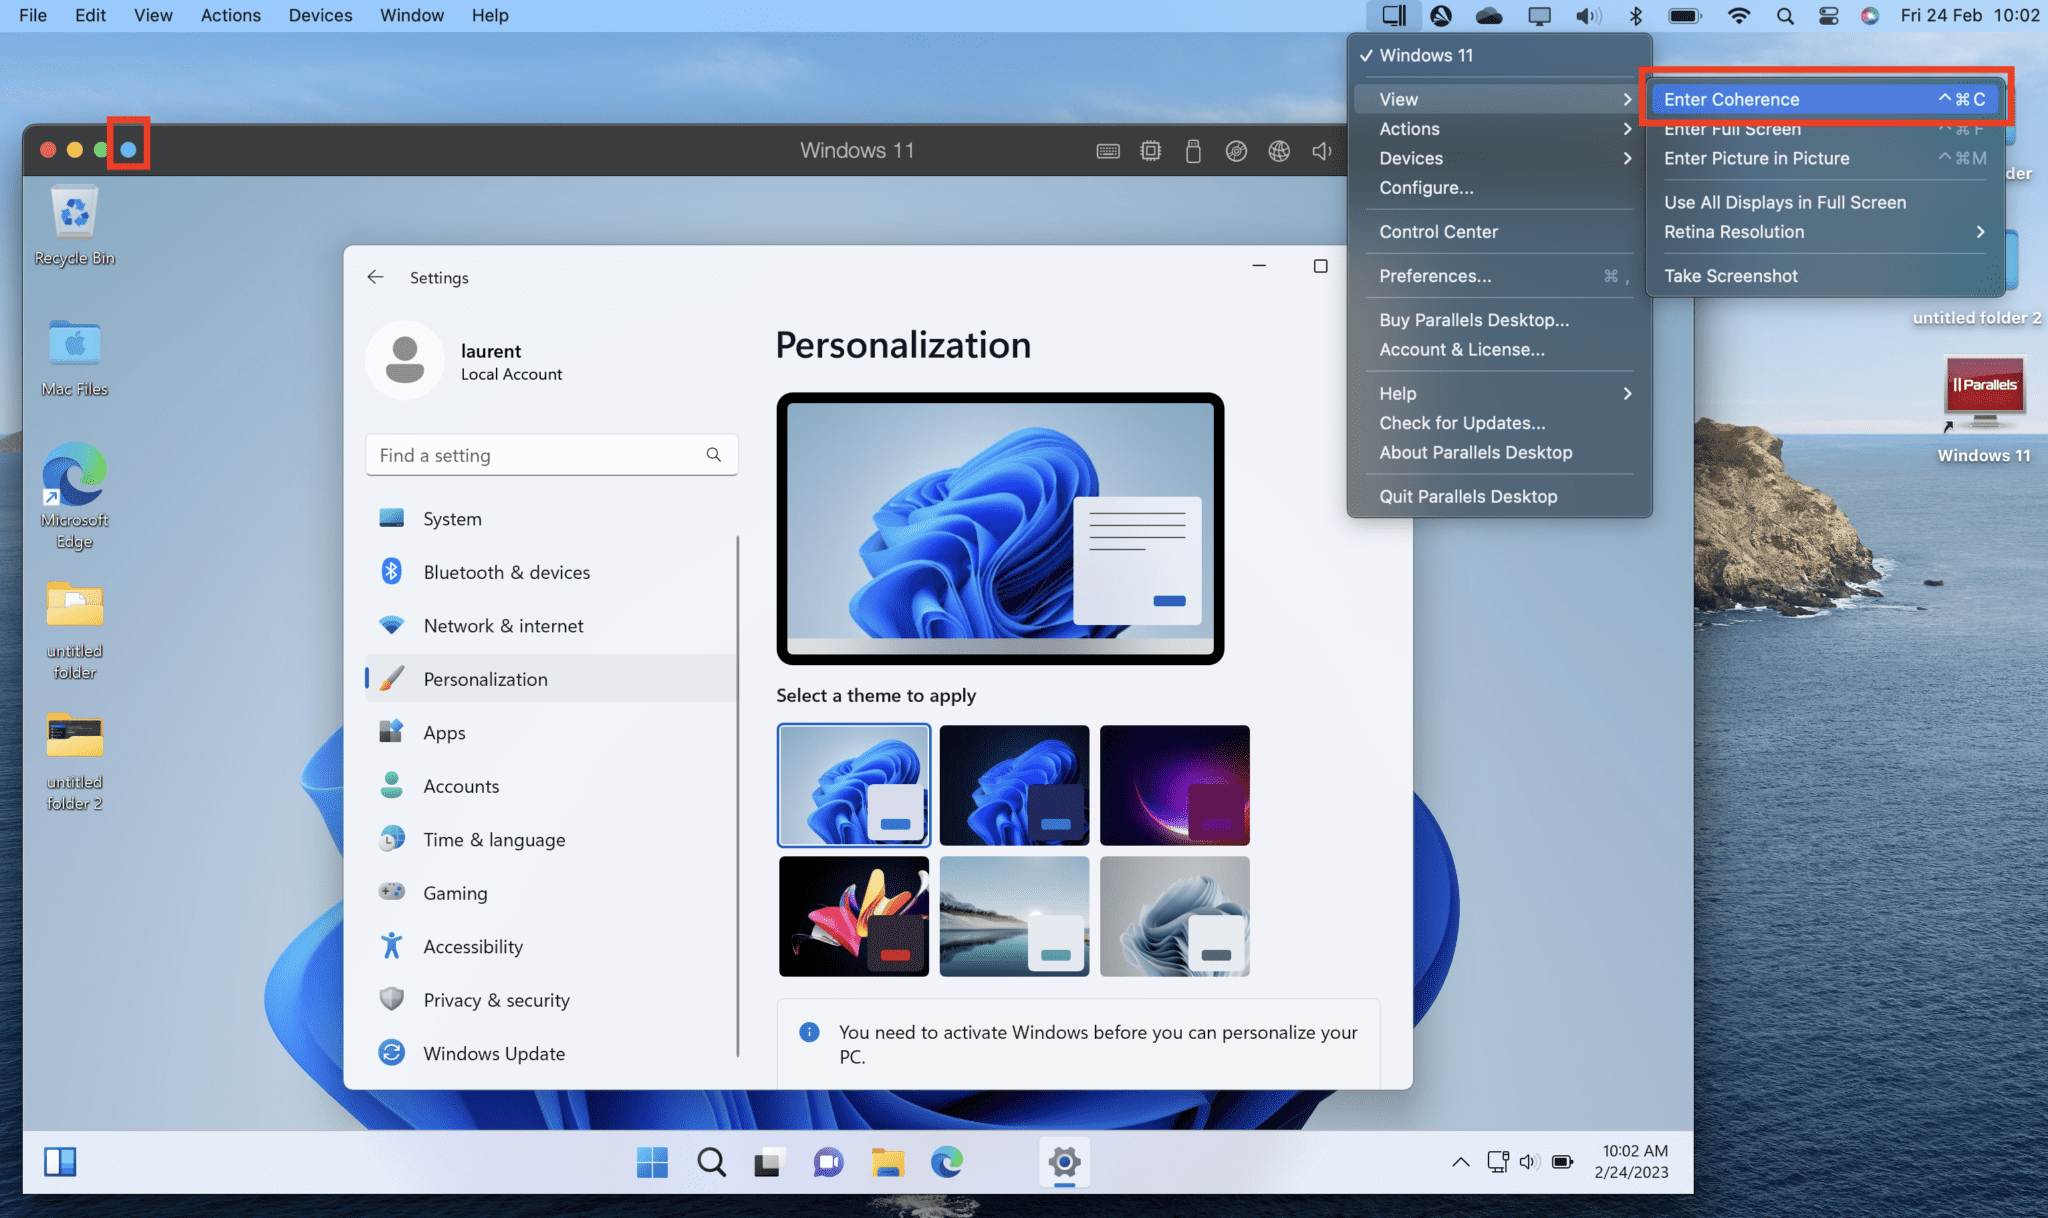Expand the Devices submenu

1499,158
